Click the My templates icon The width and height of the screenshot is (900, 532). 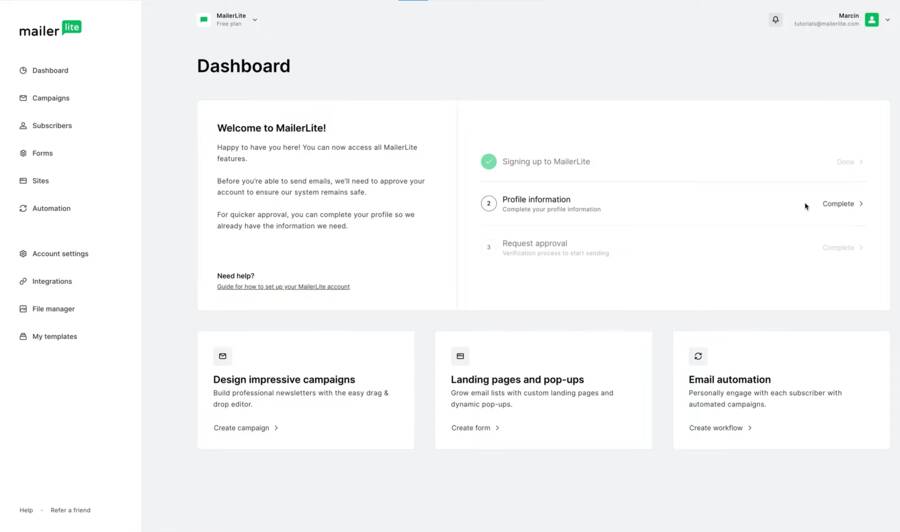[x=23, y=336]
